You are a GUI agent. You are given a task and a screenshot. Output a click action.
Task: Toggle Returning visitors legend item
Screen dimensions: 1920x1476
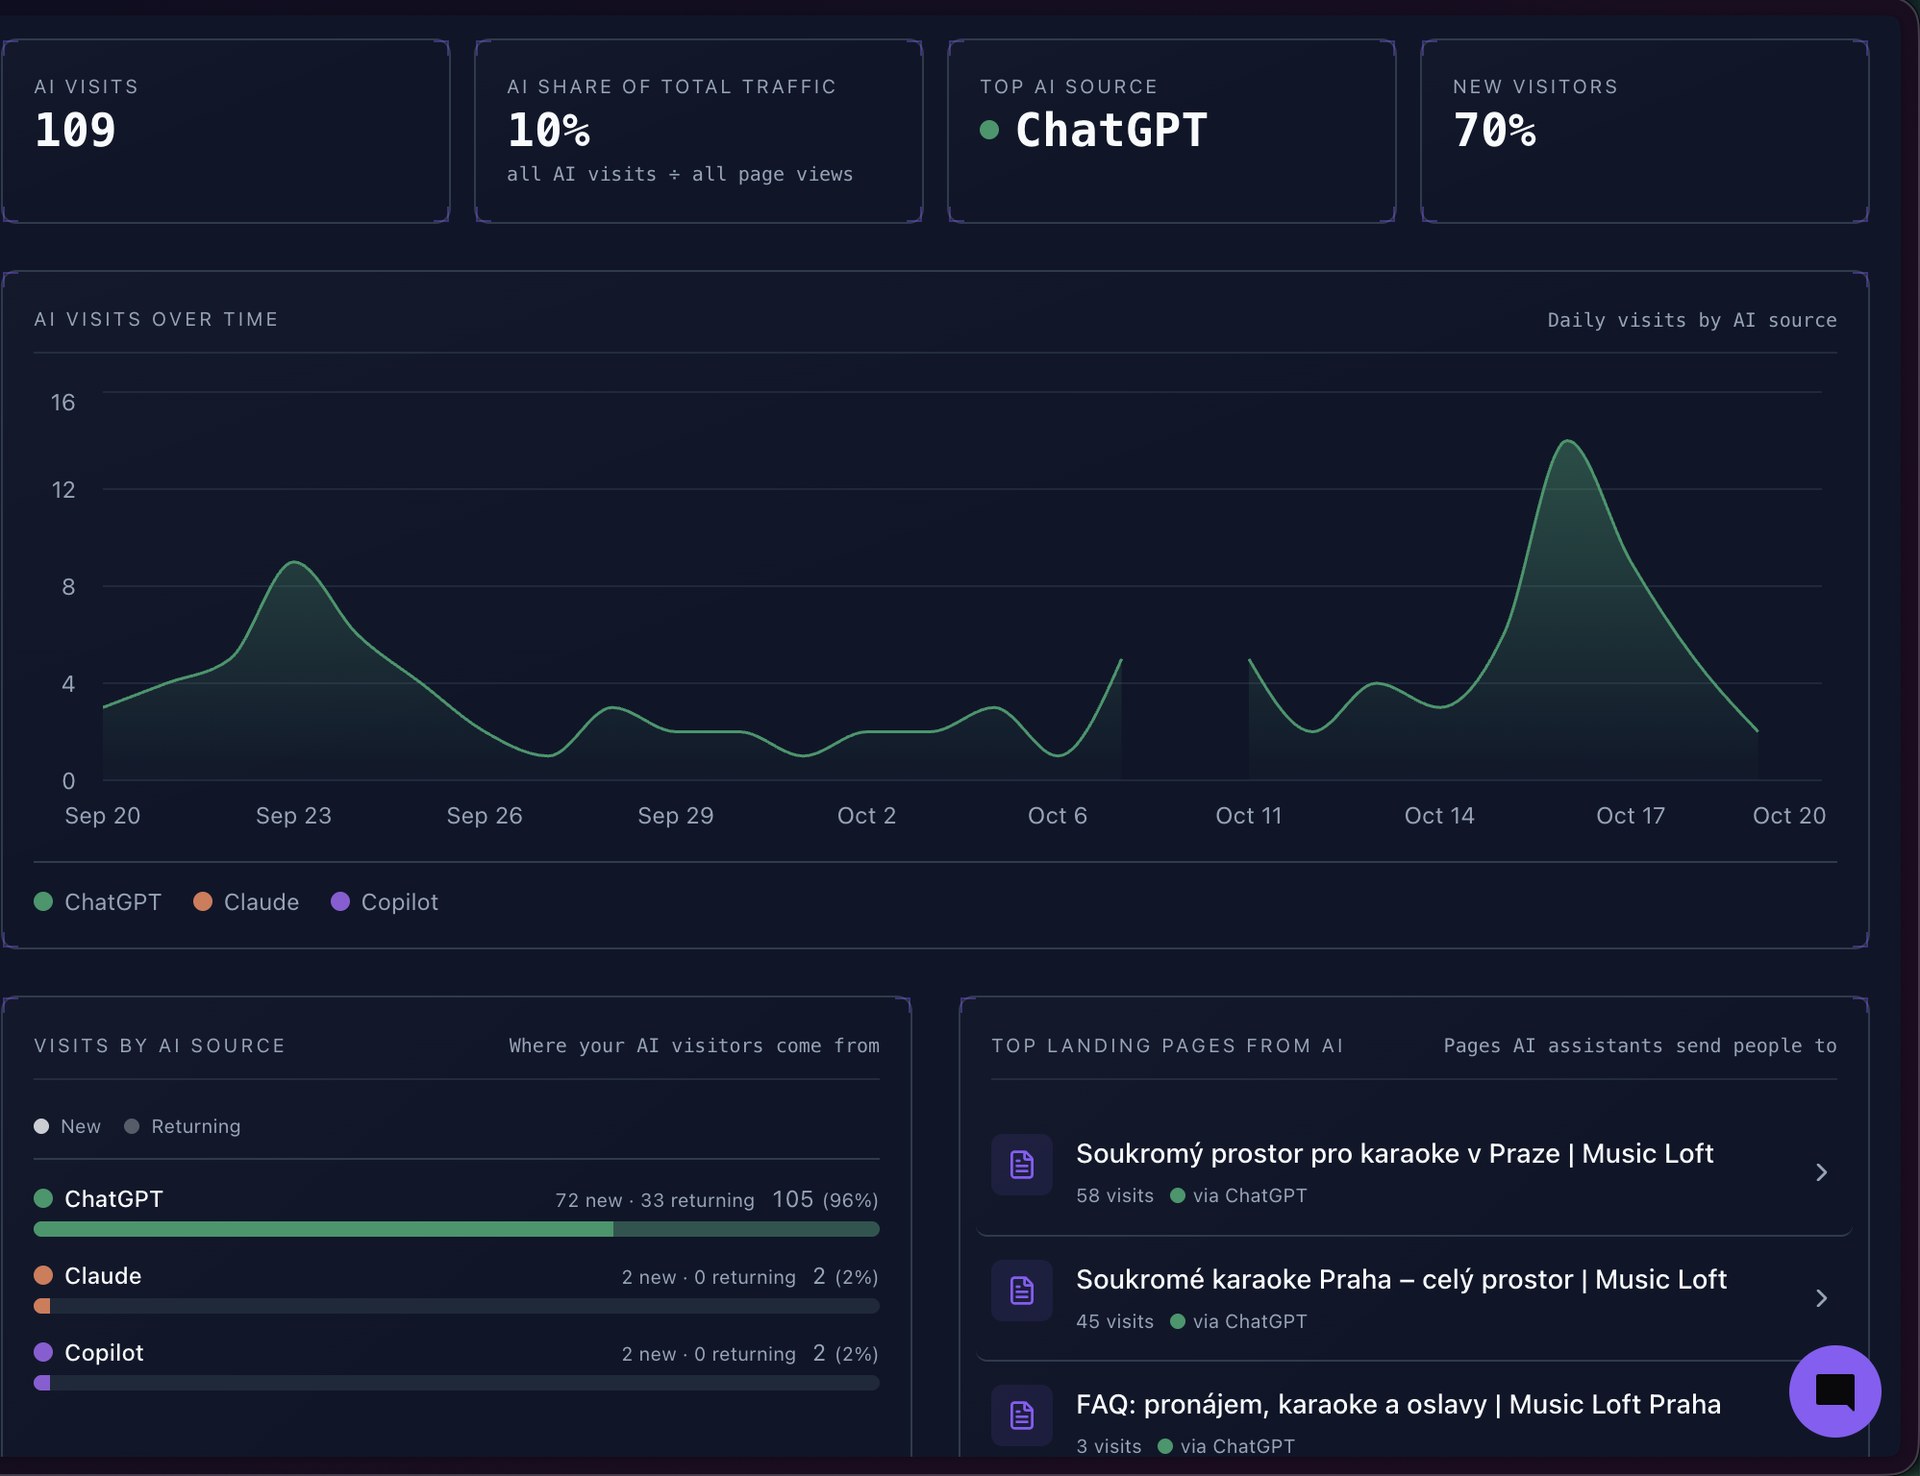[x=183, y=1126]
